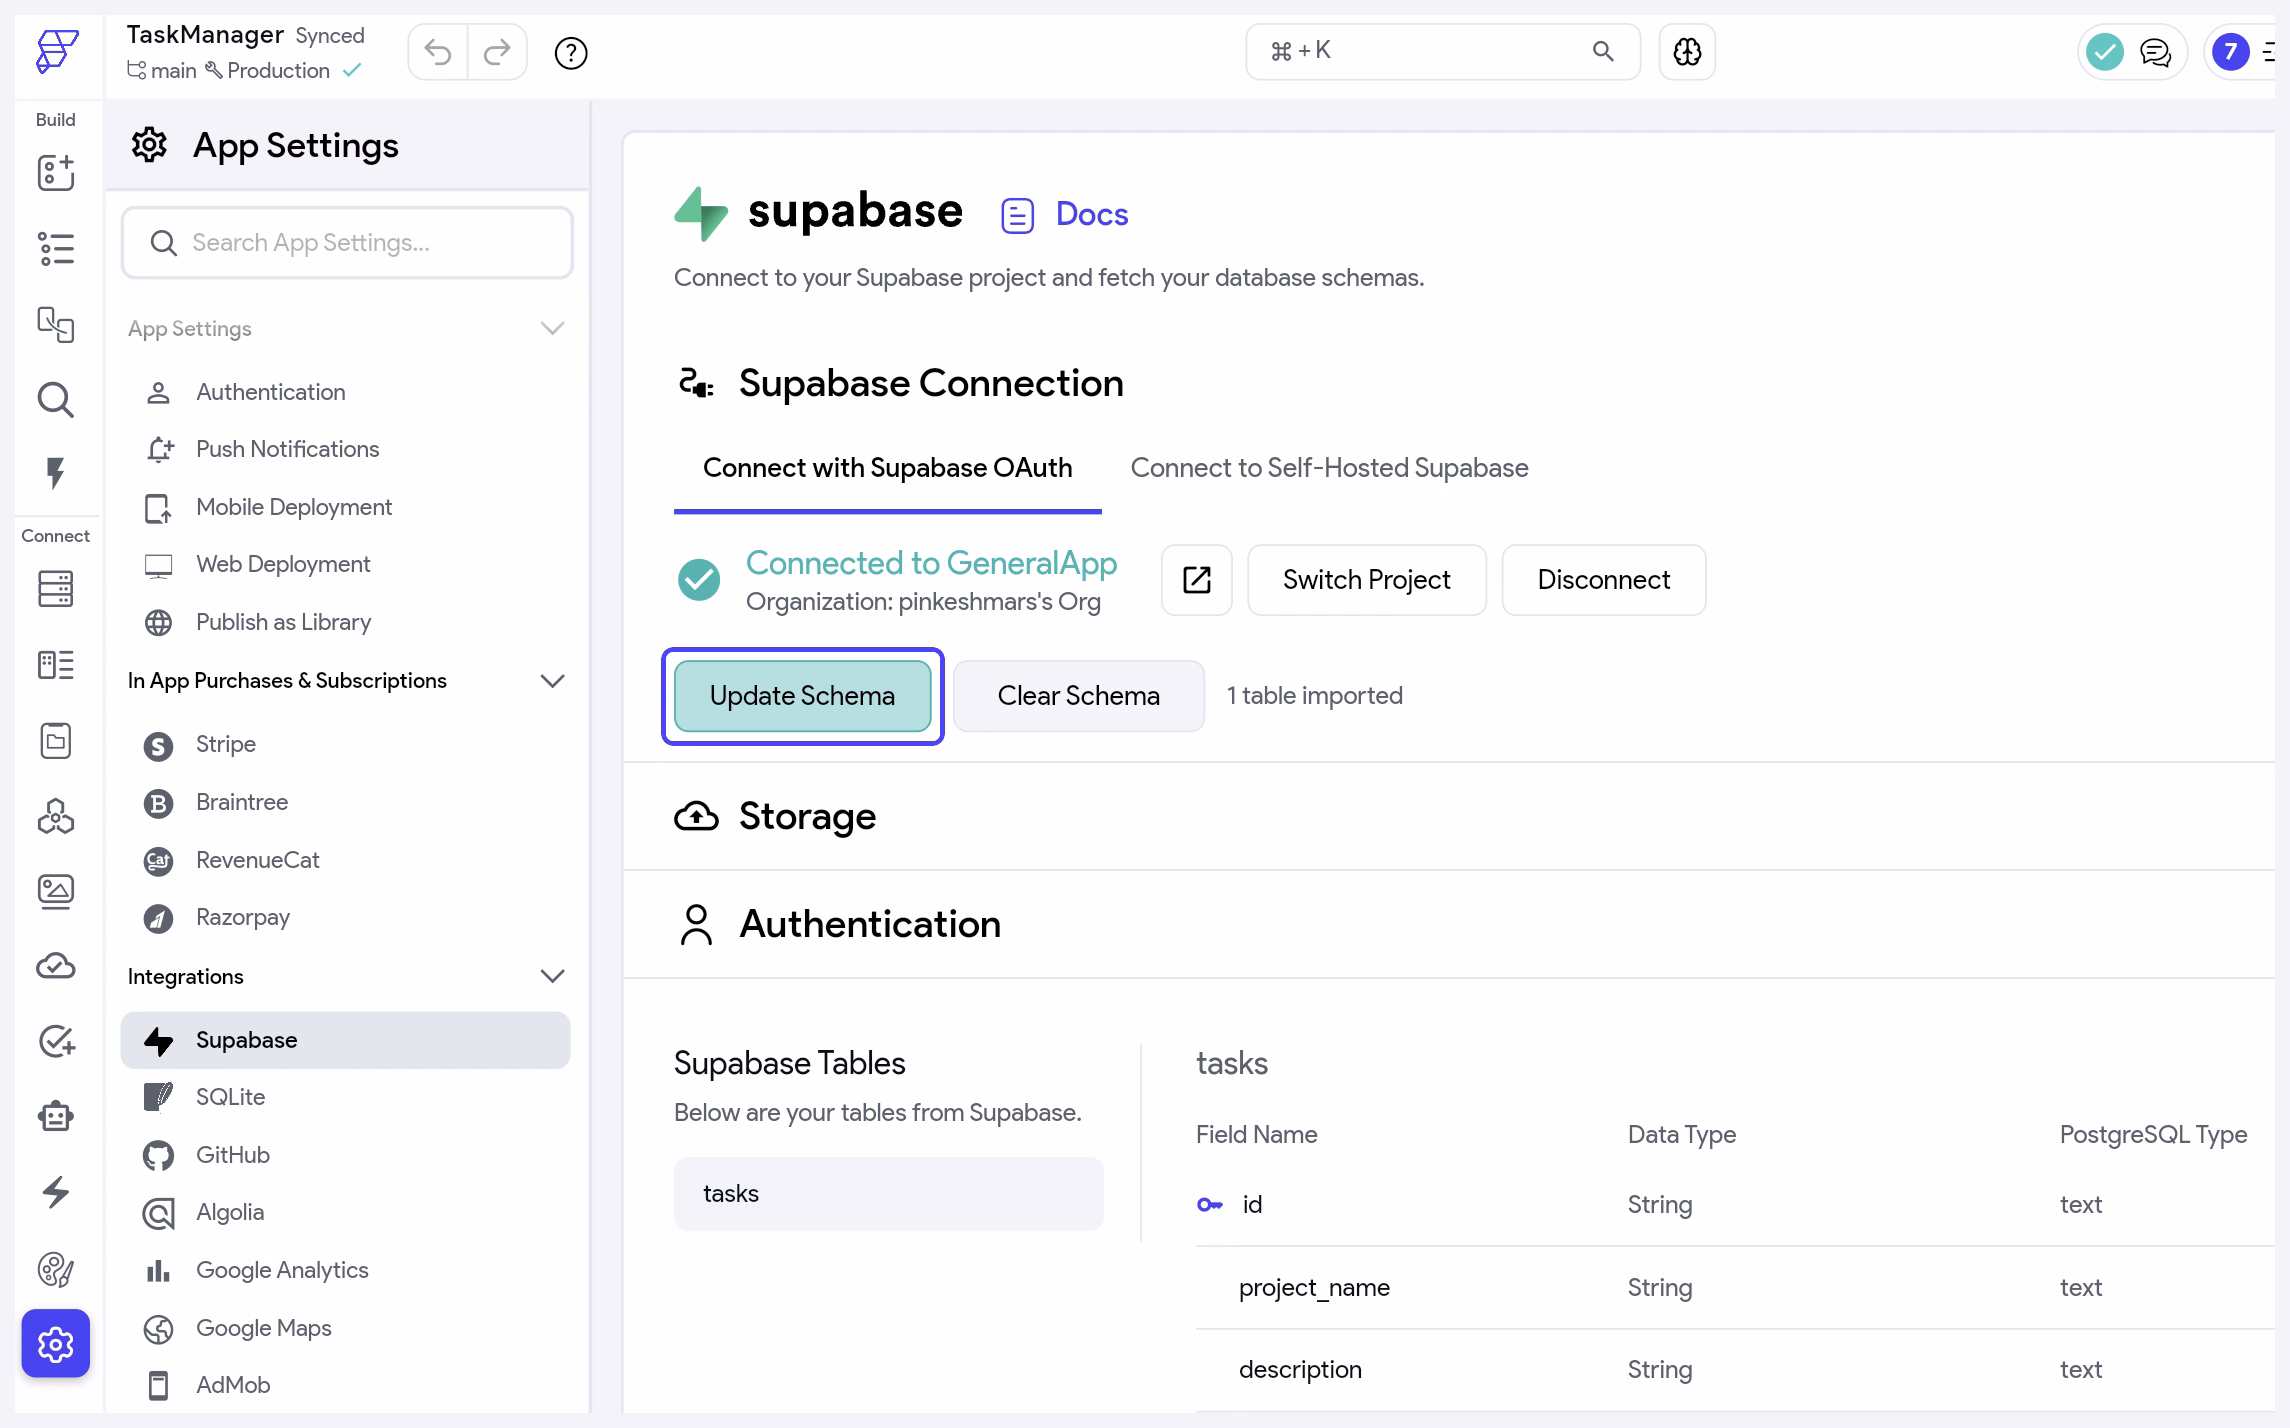Switch to Connect to Self-Hosted Supabase tab

click(1329, 468)
